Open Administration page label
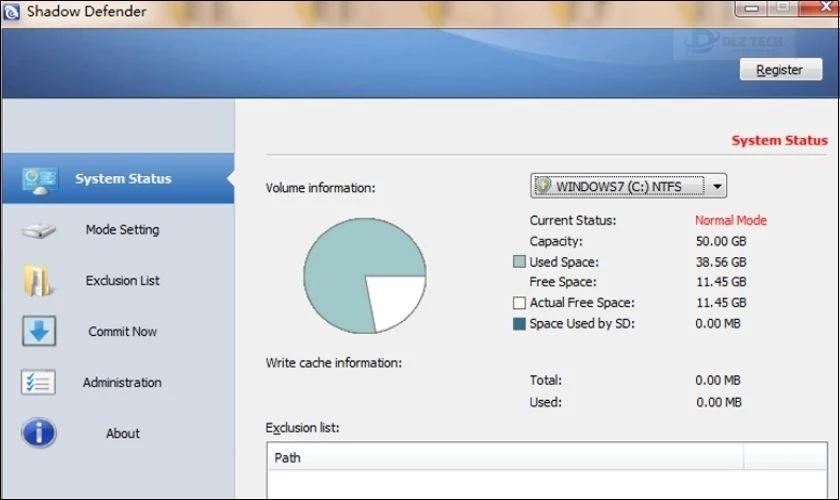This screenshot has height=500, width=840. [x=122, y=382]
